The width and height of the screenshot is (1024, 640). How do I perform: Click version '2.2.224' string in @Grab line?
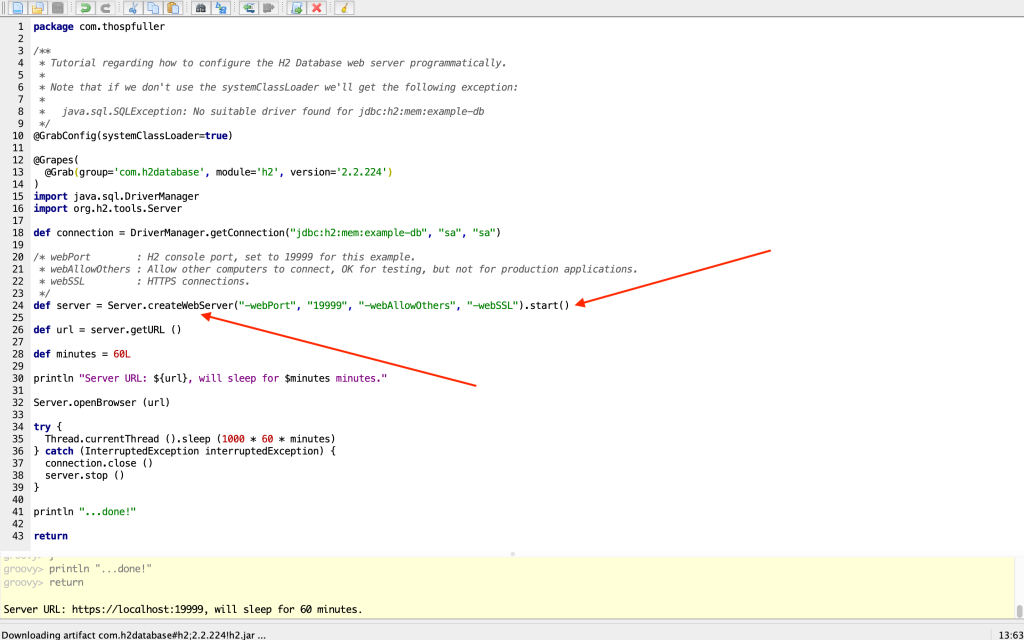[365, 172]
